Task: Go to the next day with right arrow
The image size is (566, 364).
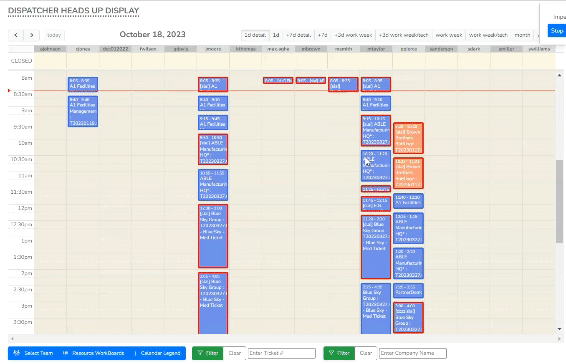Action: point(32,35)
